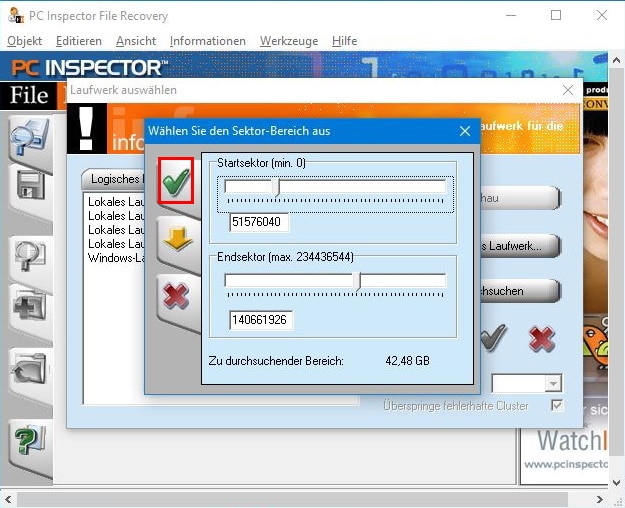Image resolution: width=625 pixels, height=508 pixels.
Task: Maximize the PC Inspector window
Action: pos(556,16)
